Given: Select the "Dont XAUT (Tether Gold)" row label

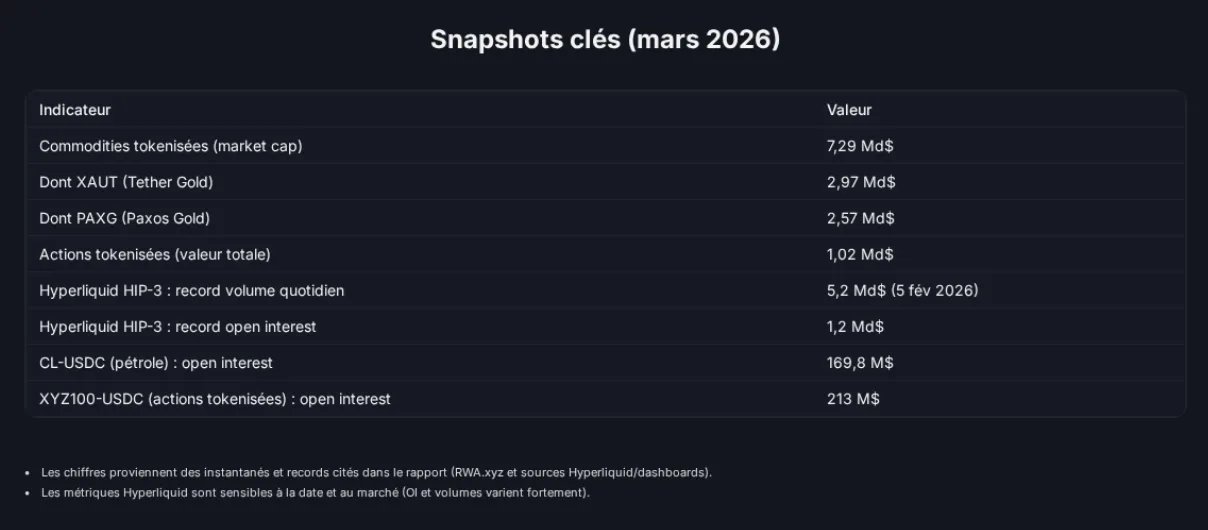Looking at the screenshot, I should (x=126, y=182).
